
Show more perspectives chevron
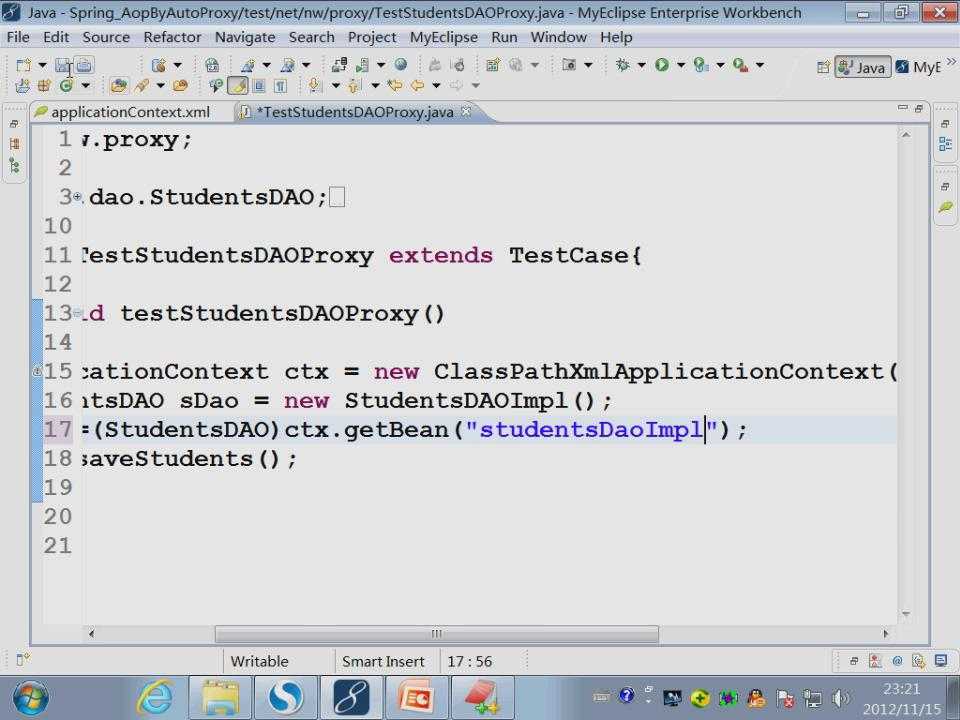[x=951, y=61]
